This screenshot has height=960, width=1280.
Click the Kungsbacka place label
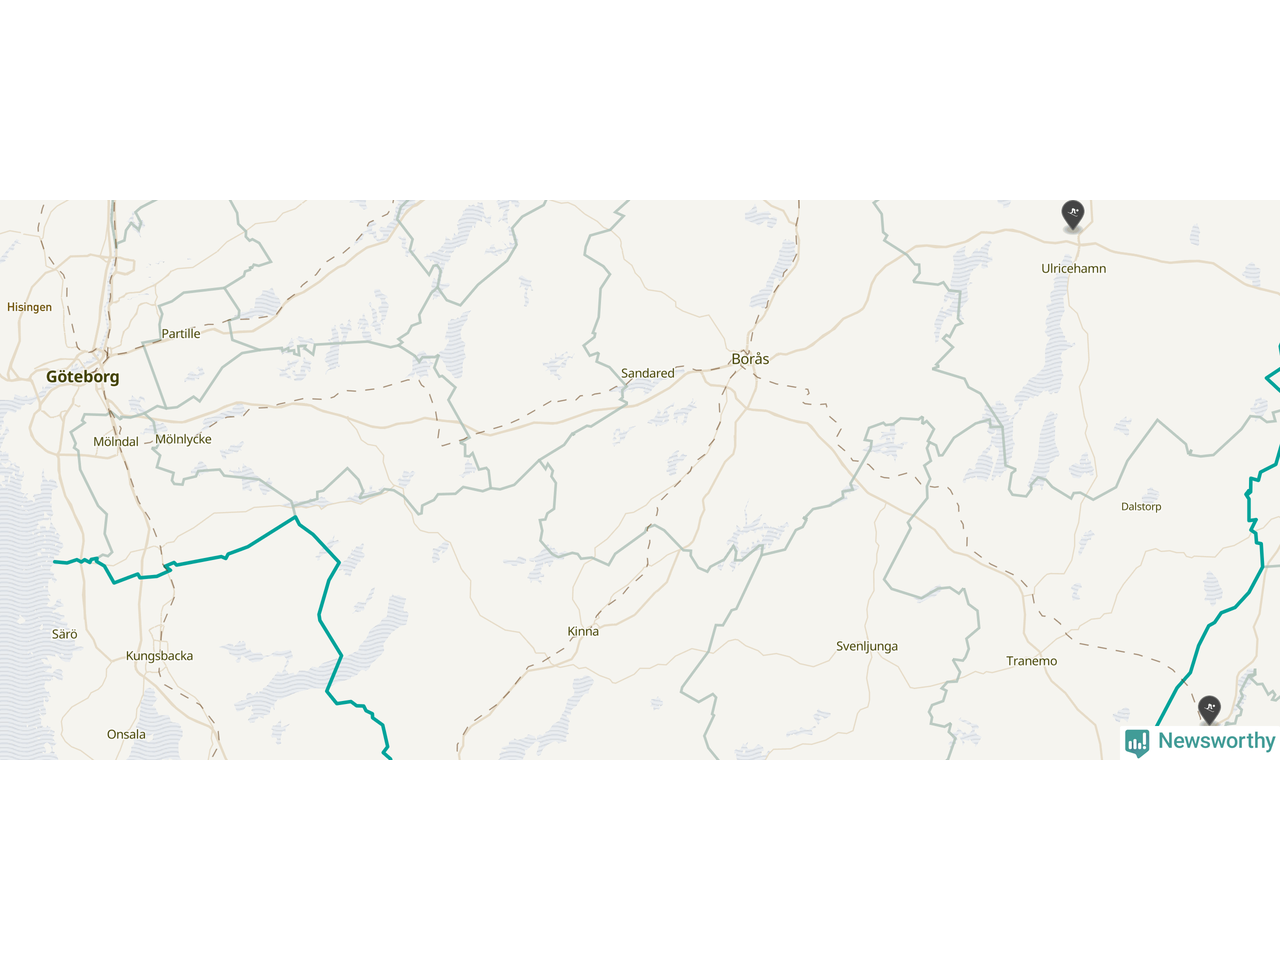tap(159, 656)
